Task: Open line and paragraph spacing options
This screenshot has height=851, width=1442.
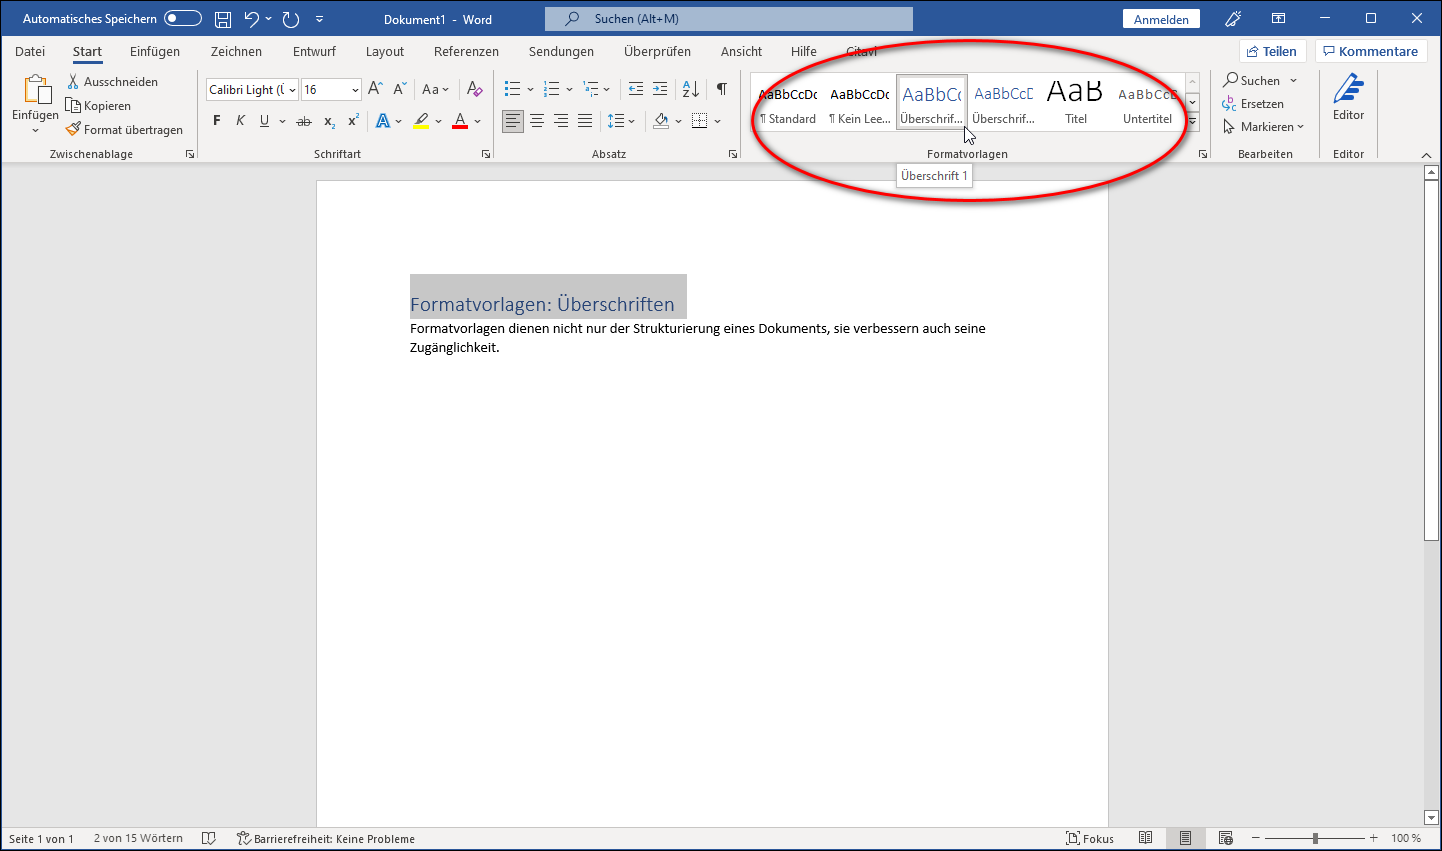Action: click(x=616, y=121)
